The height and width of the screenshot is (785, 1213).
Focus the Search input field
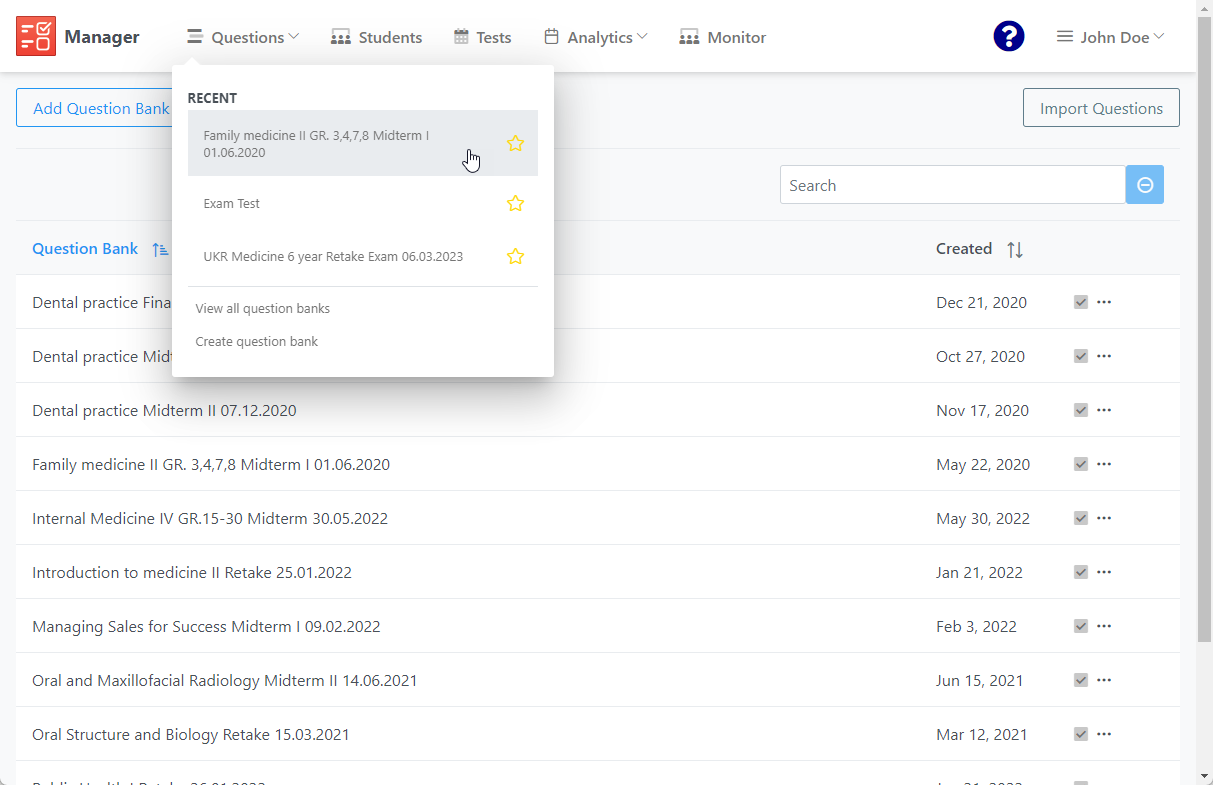pos(951,185)
